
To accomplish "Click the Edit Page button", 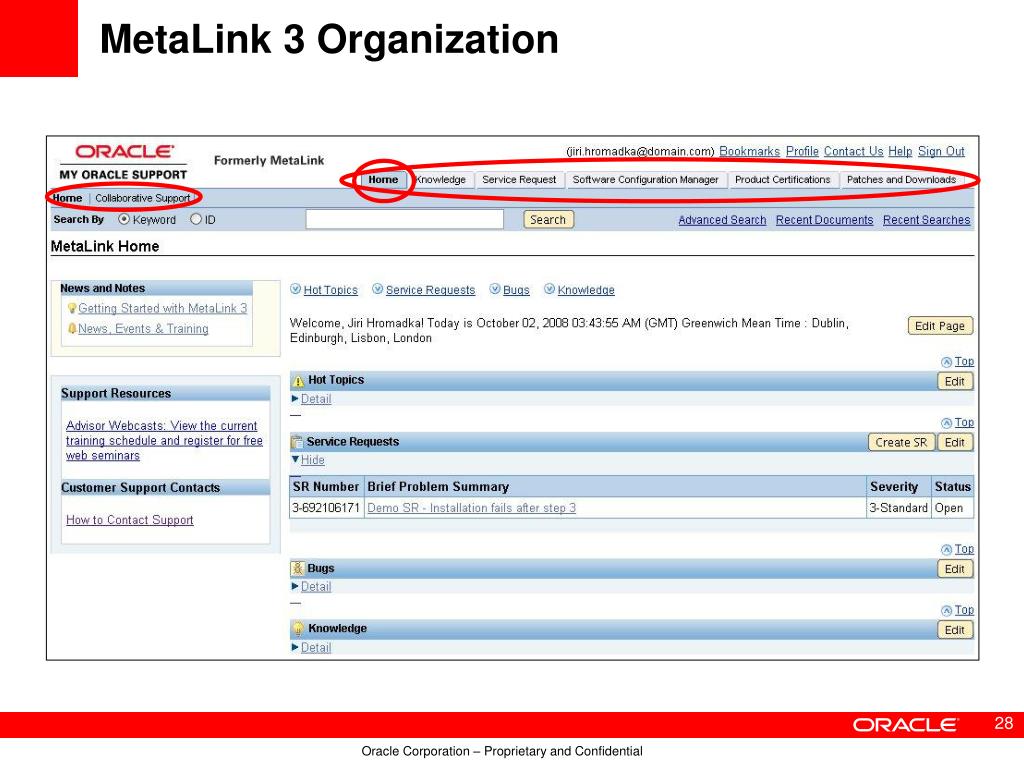I will tap(940, 326).
